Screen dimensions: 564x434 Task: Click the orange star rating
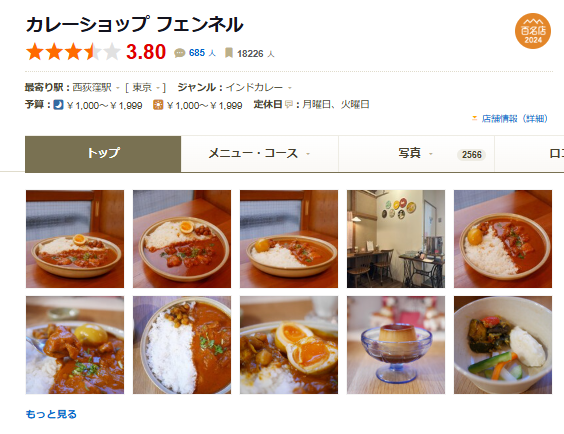pyautogui.click(x=73, y=52)
